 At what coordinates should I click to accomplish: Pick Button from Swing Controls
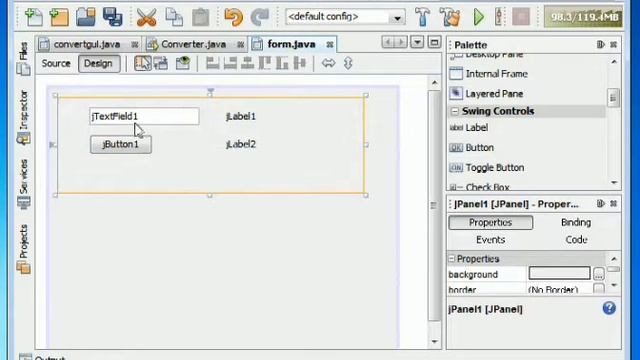click(x=480, y=148)
